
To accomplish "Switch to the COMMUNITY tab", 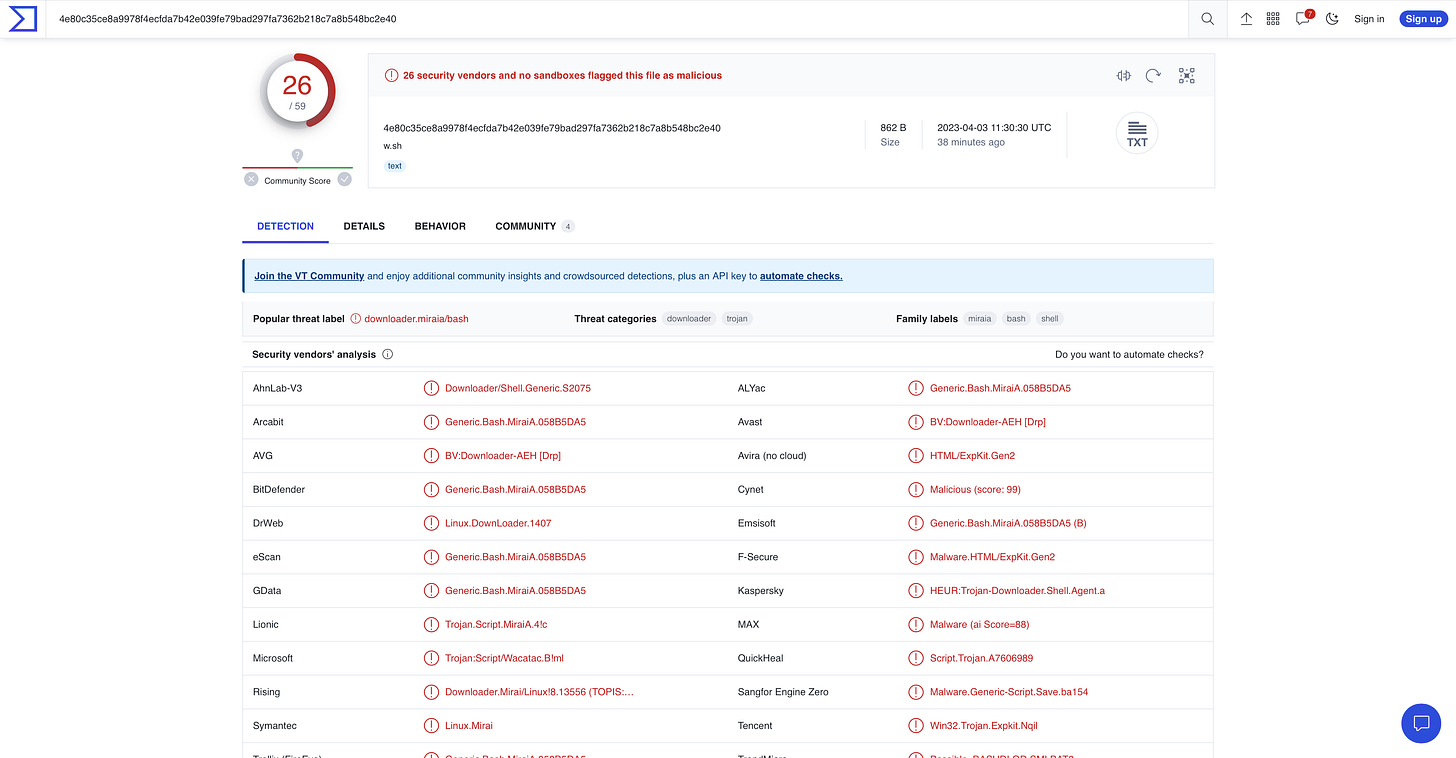I will [x=534, y=226].
